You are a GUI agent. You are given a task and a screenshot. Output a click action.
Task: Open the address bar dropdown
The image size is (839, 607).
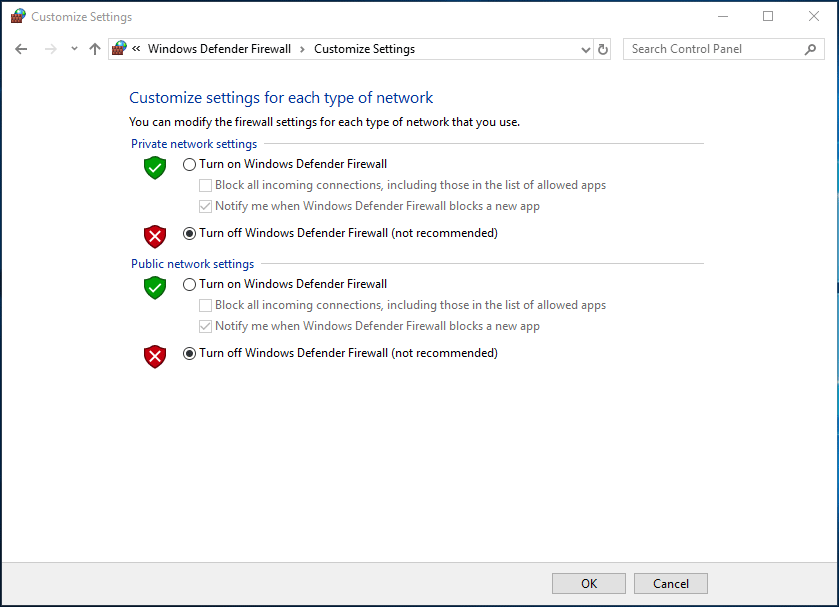585,48
